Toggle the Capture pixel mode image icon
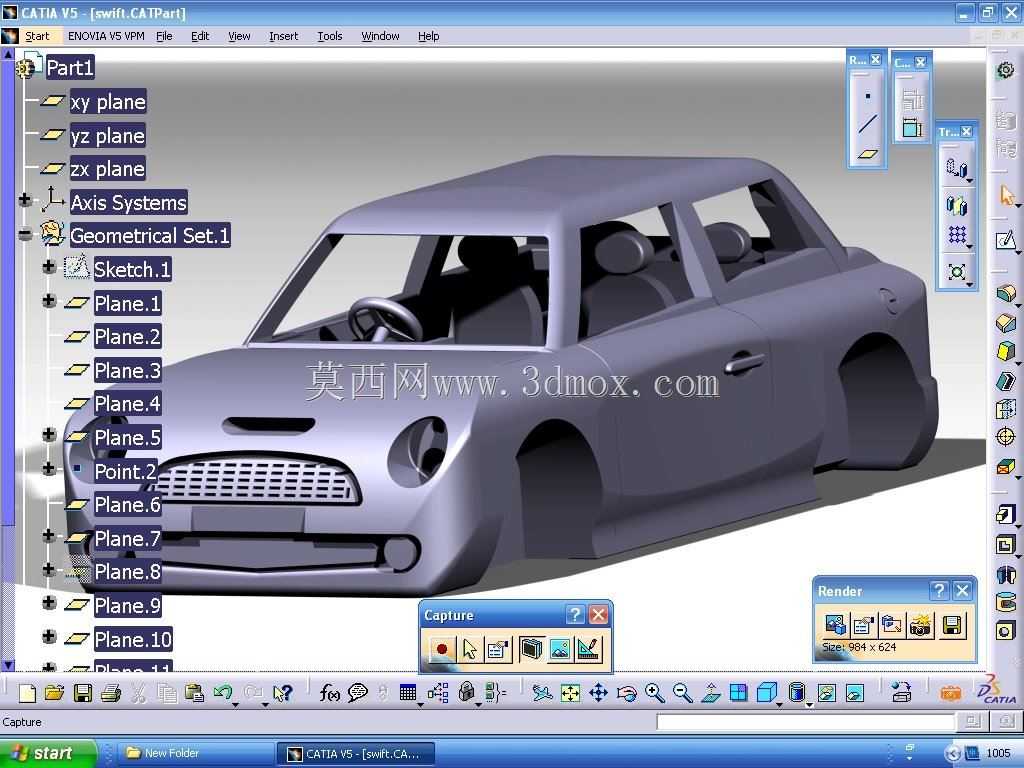 [560, 649]
